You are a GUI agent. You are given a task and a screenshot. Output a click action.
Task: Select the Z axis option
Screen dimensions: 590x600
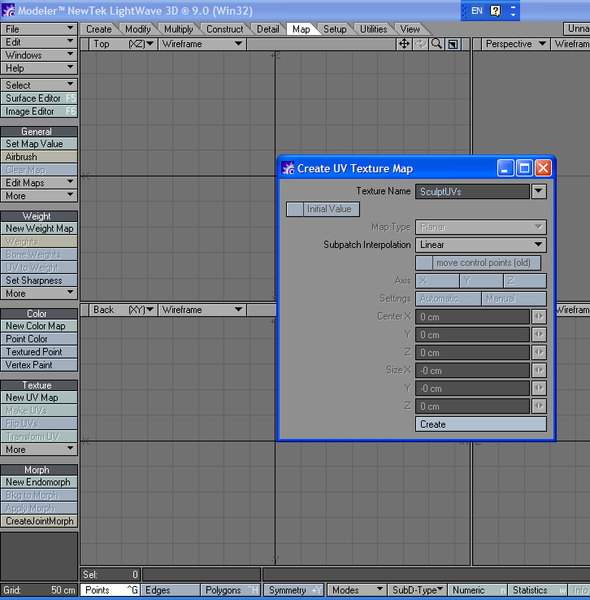pyautogui.click(x=525, y=281)
